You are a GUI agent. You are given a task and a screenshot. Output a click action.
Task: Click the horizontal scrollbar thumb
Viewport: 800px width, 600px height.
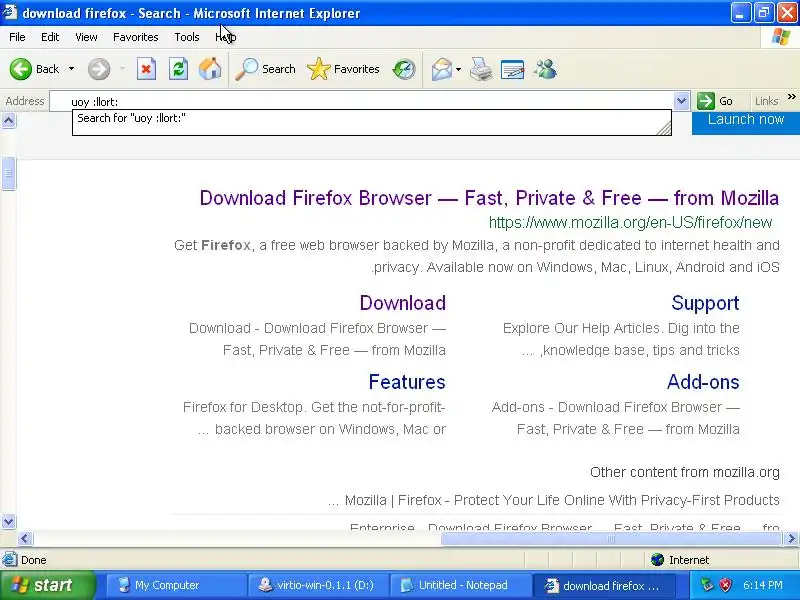(x=611, y=539)
